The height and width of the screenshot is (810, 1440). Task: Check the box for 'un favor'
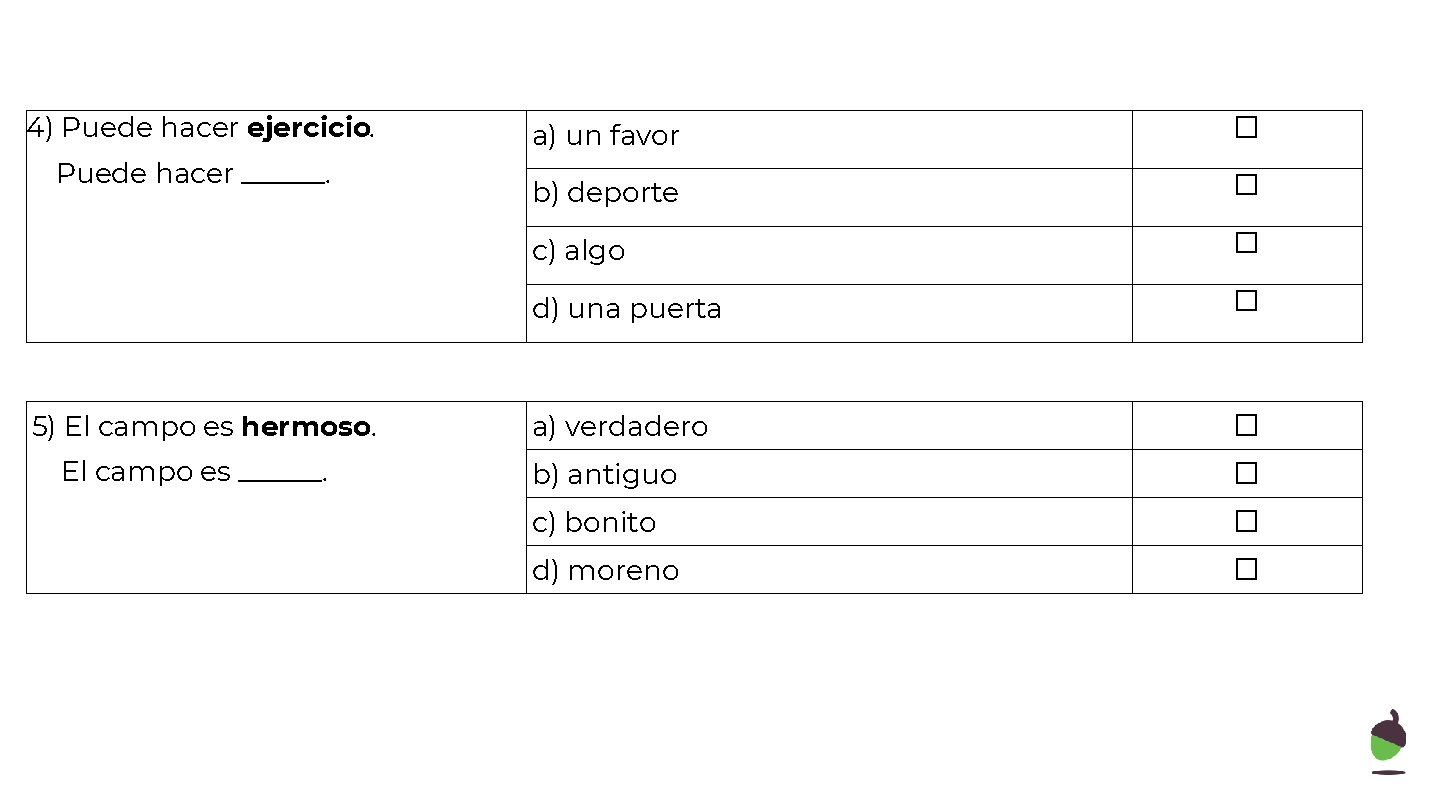pyautogui.click(x=1246, y=128)
